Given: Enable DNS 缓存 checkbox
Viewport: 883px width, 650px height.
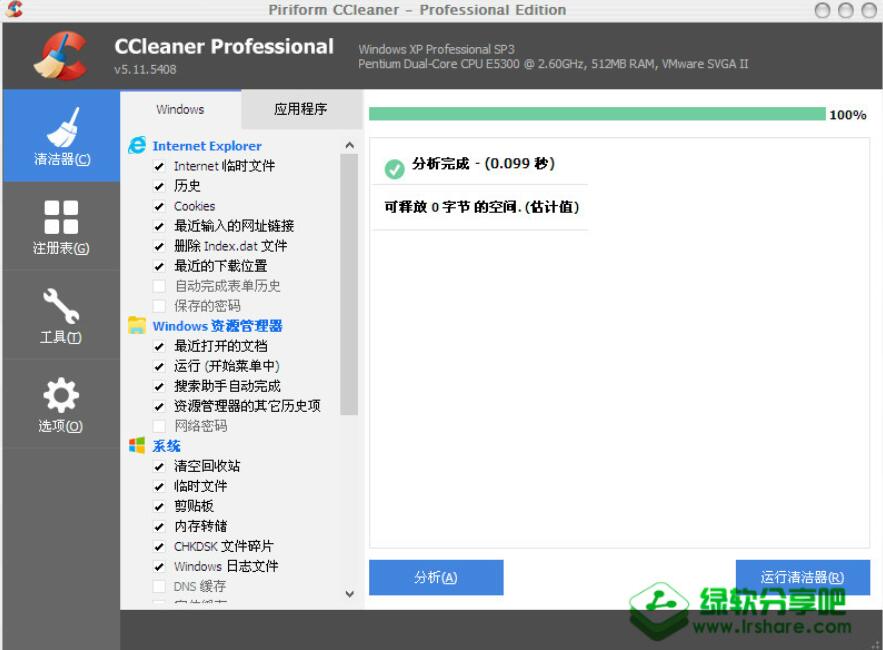Looking at the screenshot, I should point(159,586).
